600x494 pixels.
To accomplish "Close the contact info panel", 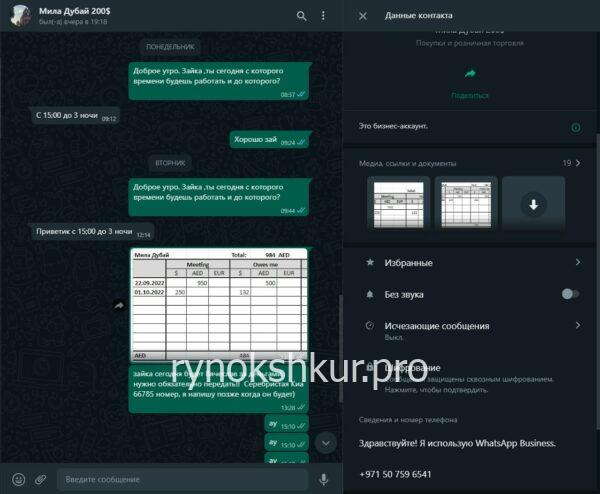I will [363, 16].
